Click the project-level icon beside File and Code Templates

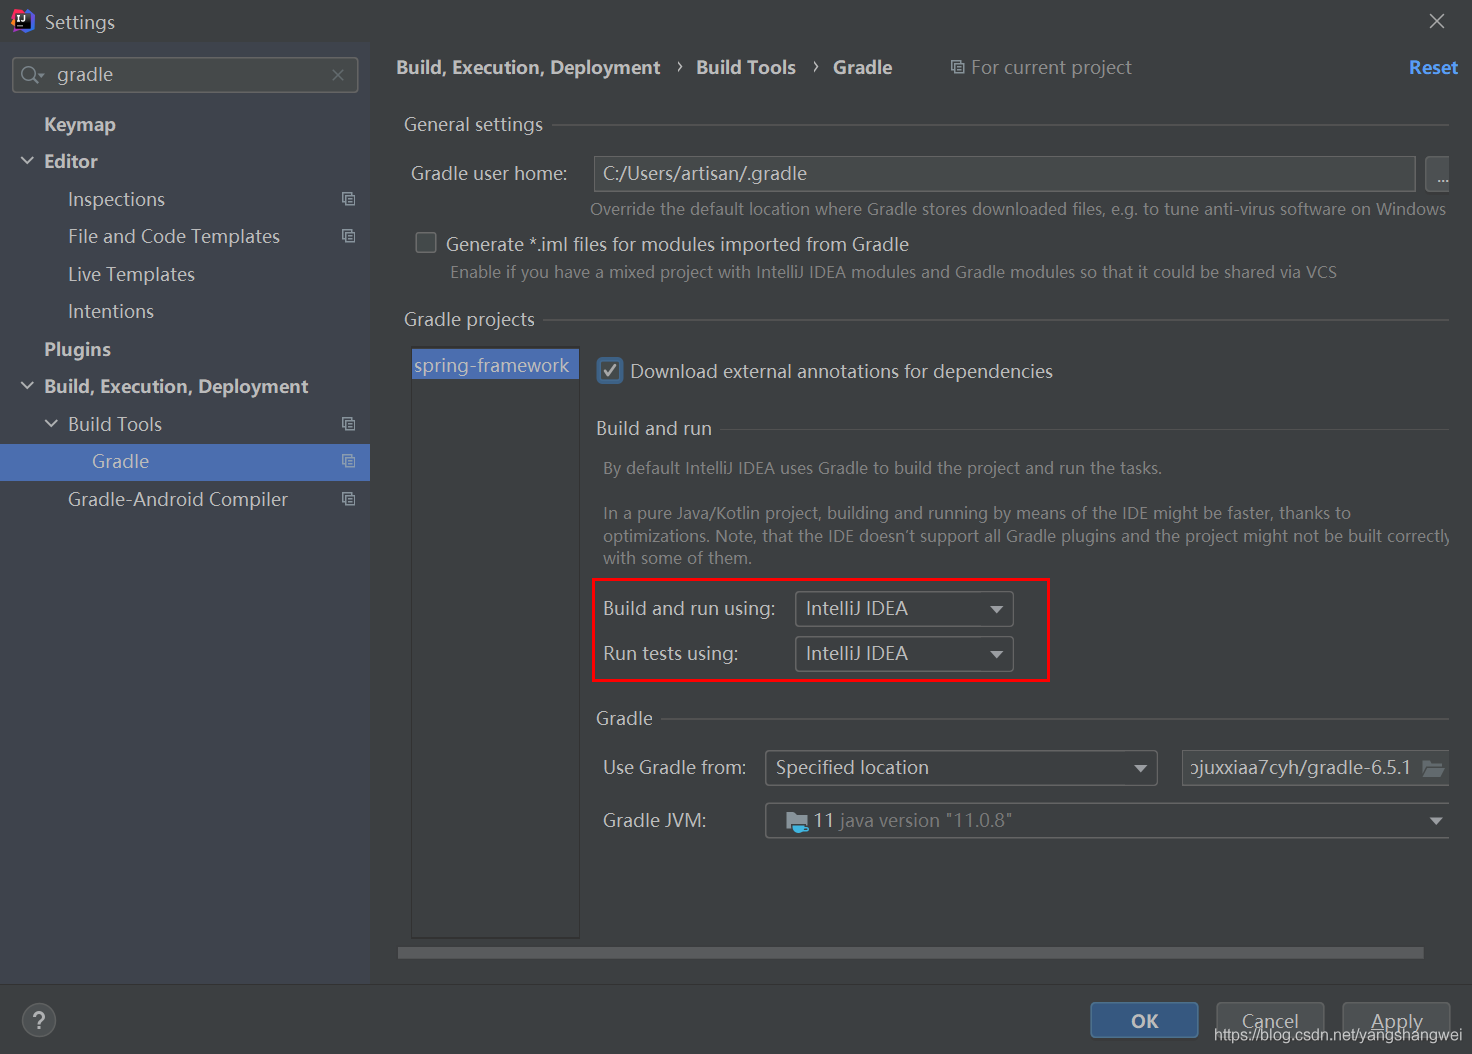(x=348, y=236)
